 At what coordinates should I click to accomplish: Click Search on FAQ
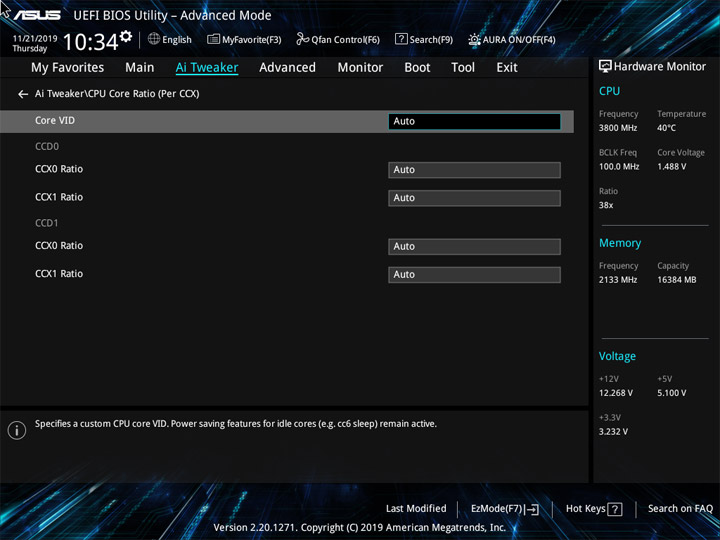[680, 508]
